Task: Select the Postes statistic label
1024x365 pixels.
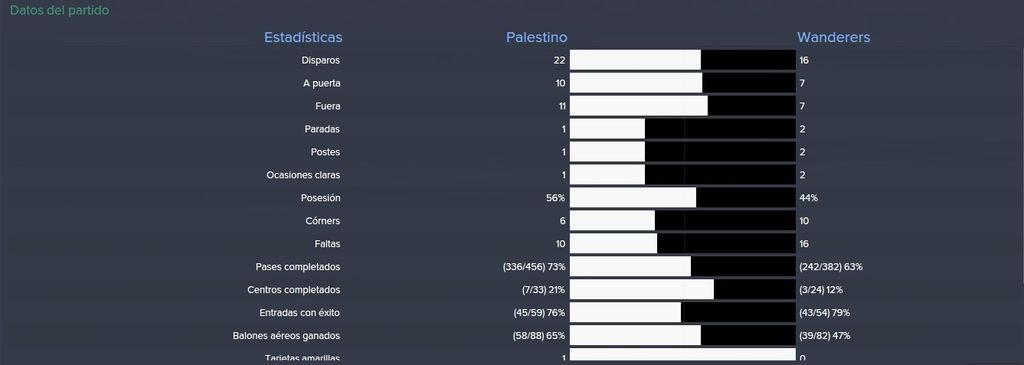Action: (325, 152)
